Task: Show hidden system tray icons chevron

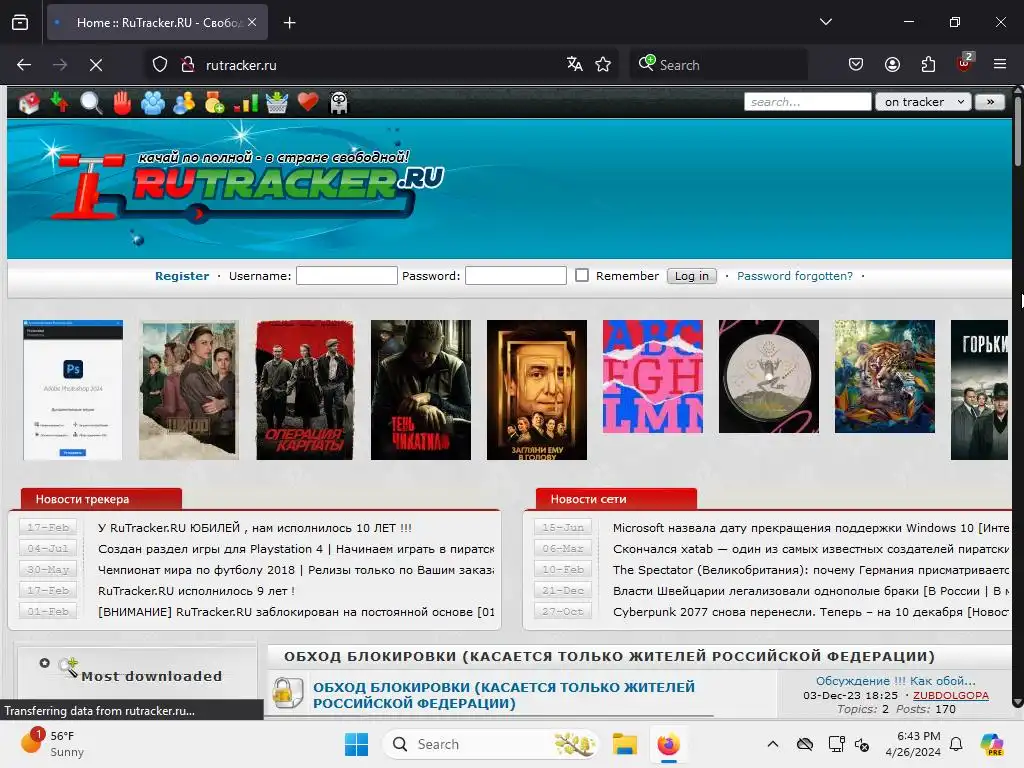Action: tap(773, 744)
